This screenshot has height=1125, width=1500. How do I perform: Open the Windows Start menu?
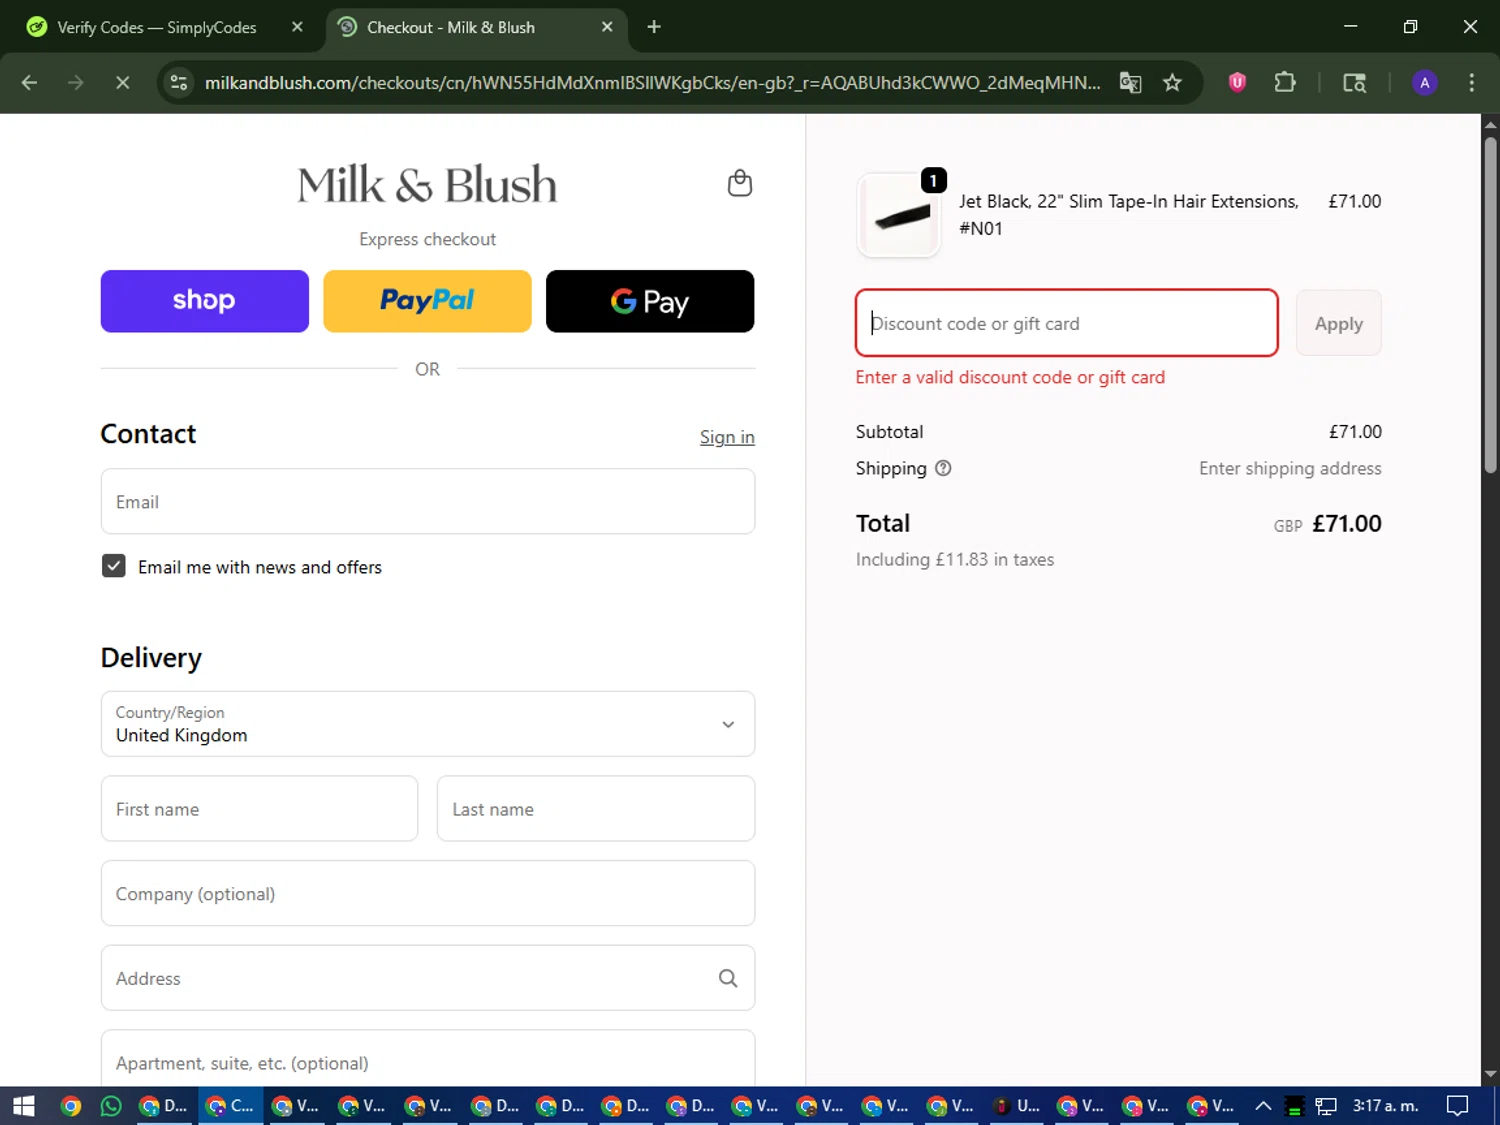click(24, 1106)
